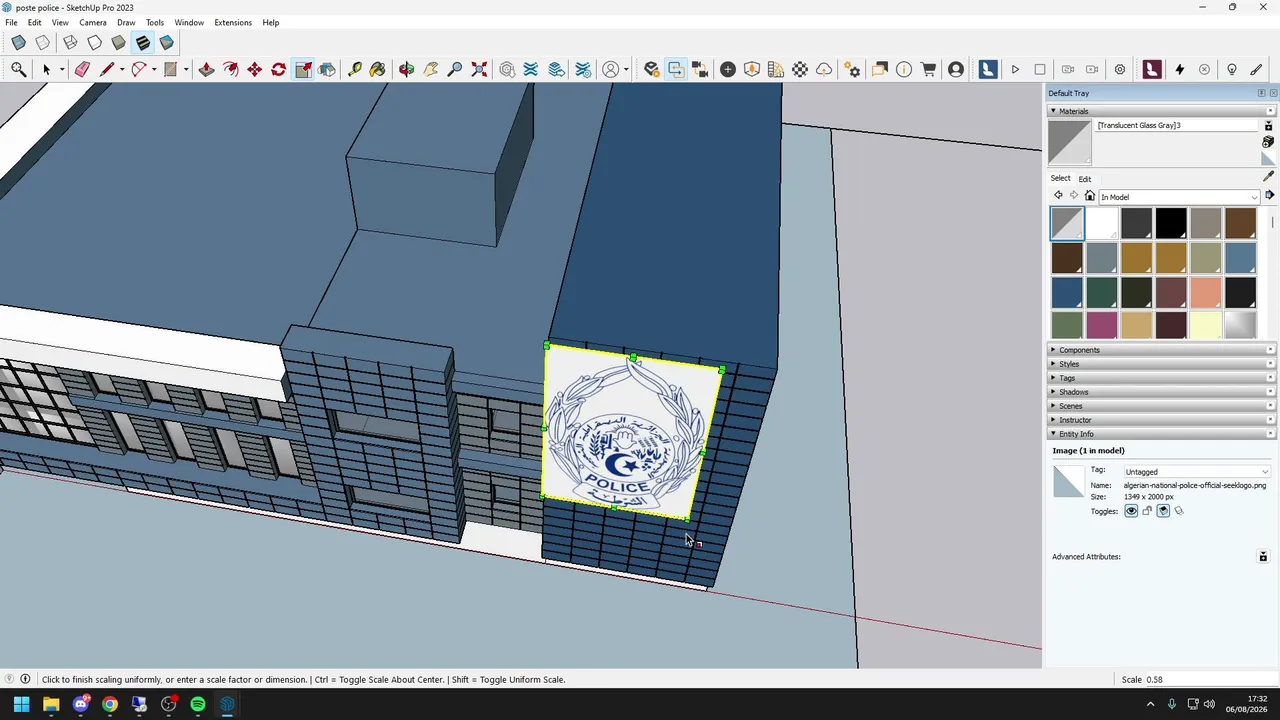This screenshot has width=1280, height=720.
Task: Collapse the Materials panel
Action: [1160, 111]
